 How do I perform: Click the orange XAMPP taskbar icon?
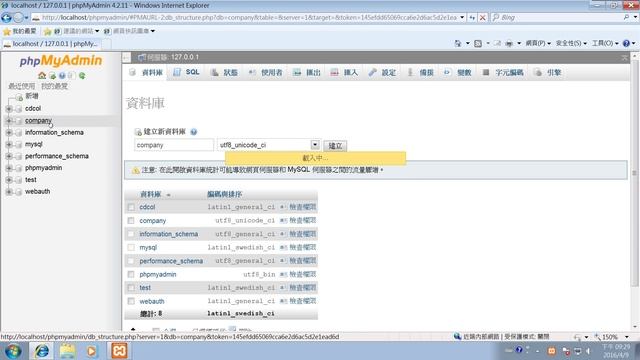click(x=119, y=351)
